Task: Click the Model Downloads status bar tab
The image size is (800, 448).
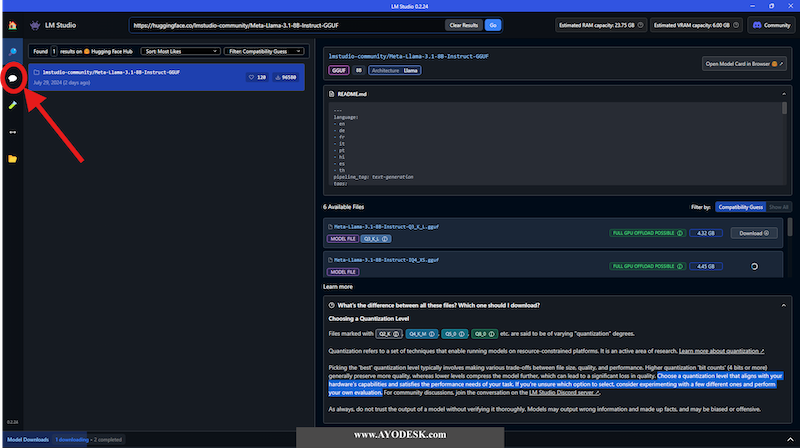Action: point(28,439)
